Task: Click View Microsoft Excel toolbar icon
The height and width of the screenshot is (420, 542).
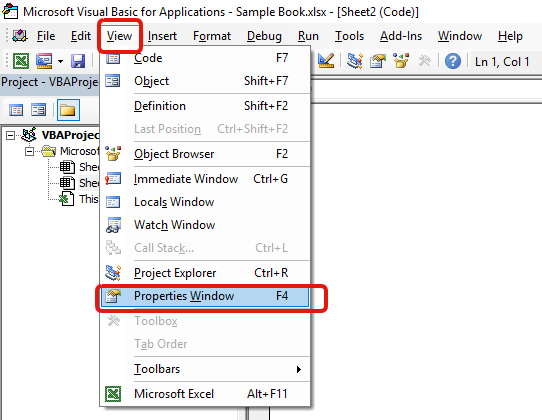Action: coord(21,61)
